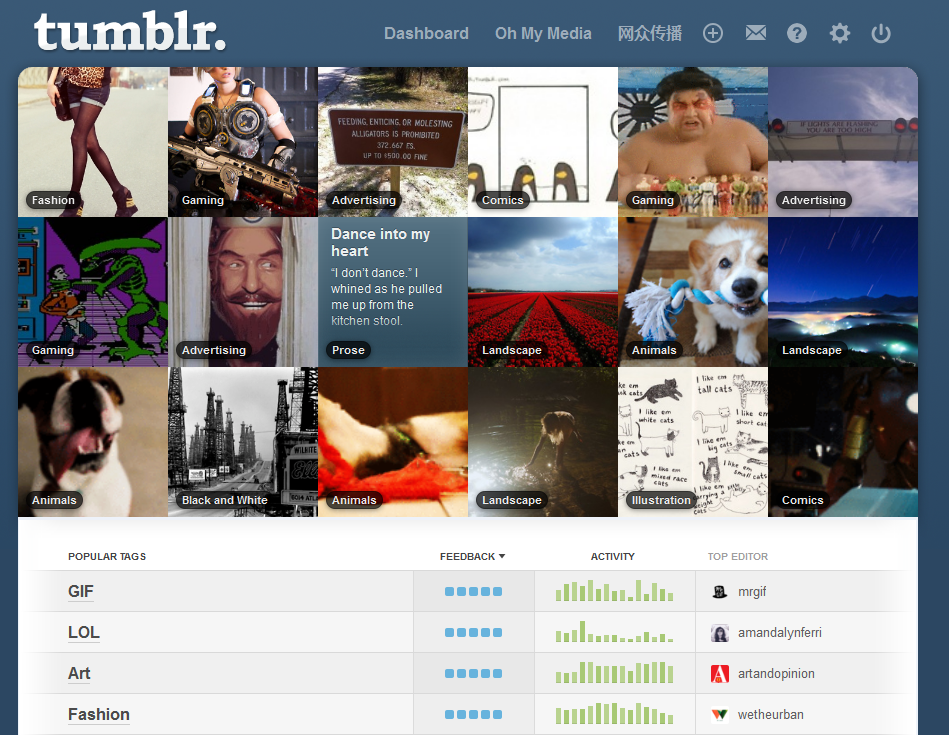Open the inbox envelope icon
Image resolution: width=949 pixels, height=735 pixels.
coord(755,33)
